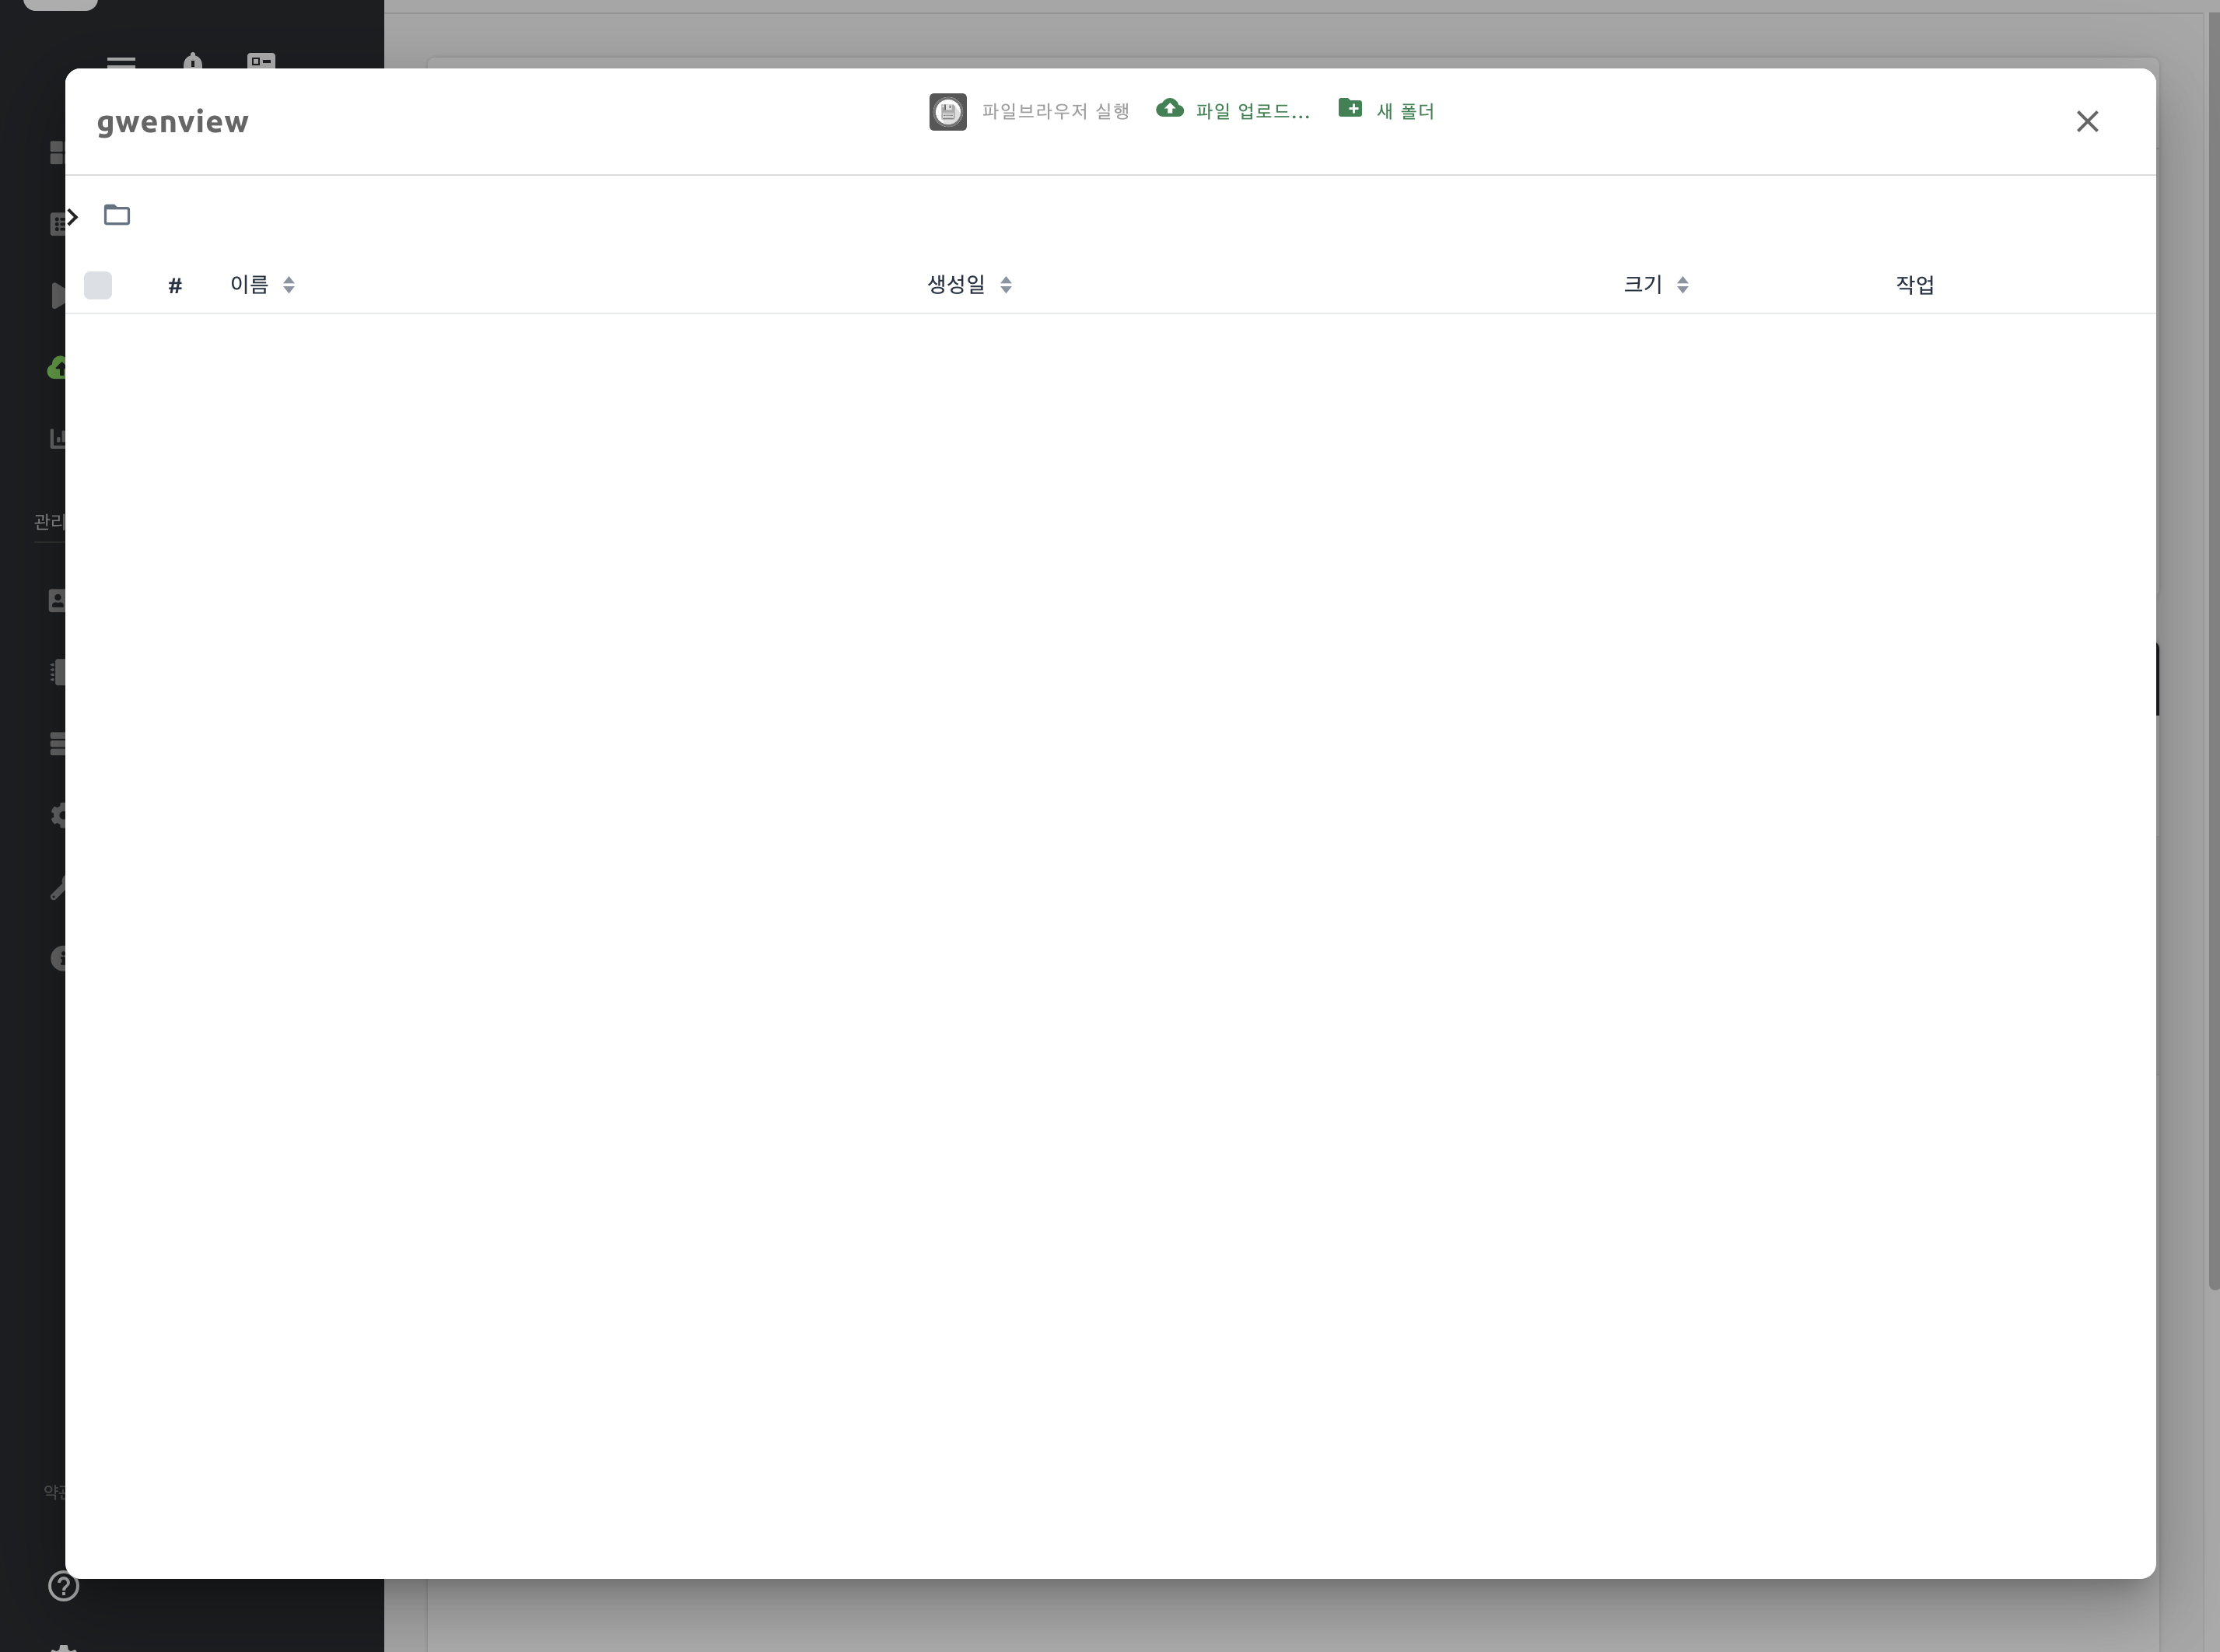Click the bar chart statistics icon in sidebar
The height and width of the screenshot is (1652, 2220).
[57, 437]
